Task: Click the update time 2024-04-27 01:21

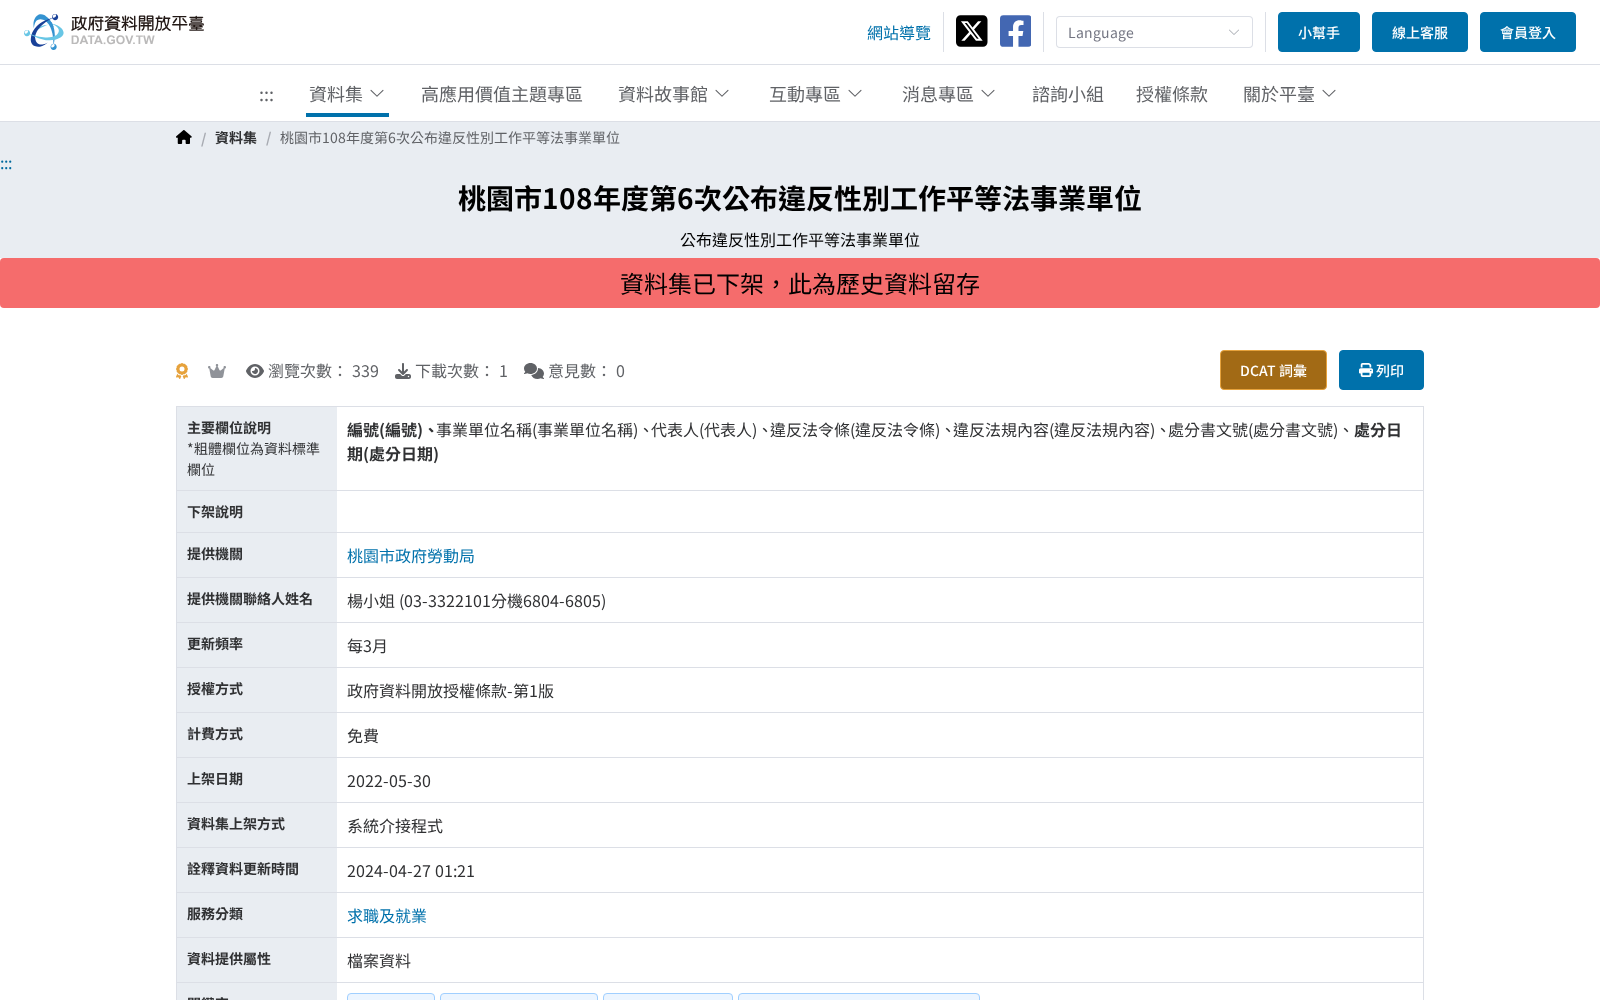Action: tap(411, 871)
